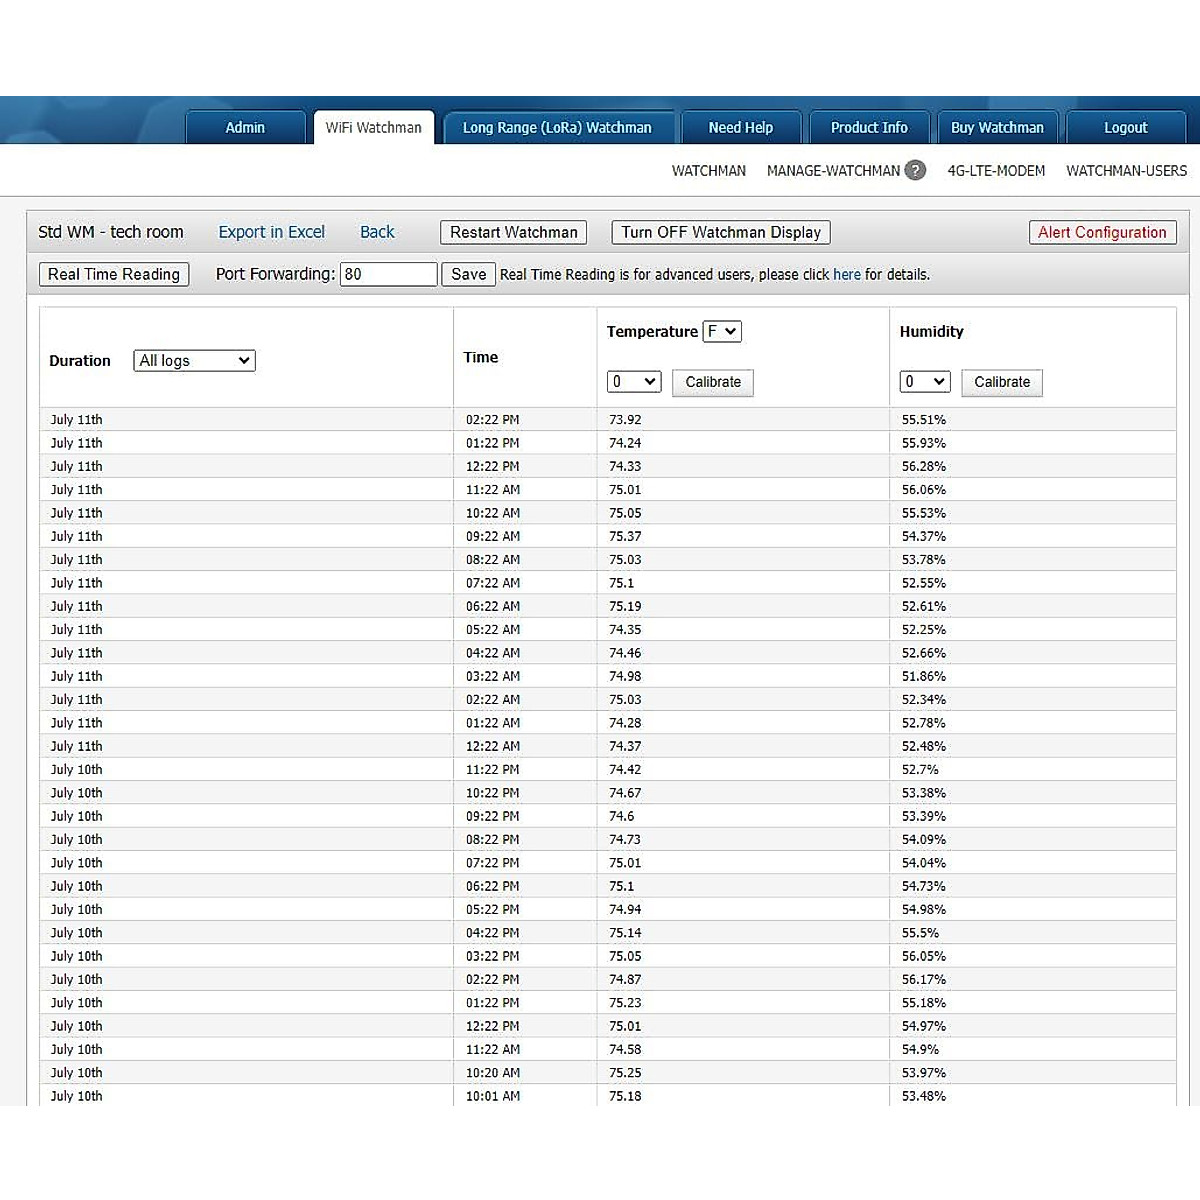Focus the Port Forwarding input field

click(x=388, y=275)
